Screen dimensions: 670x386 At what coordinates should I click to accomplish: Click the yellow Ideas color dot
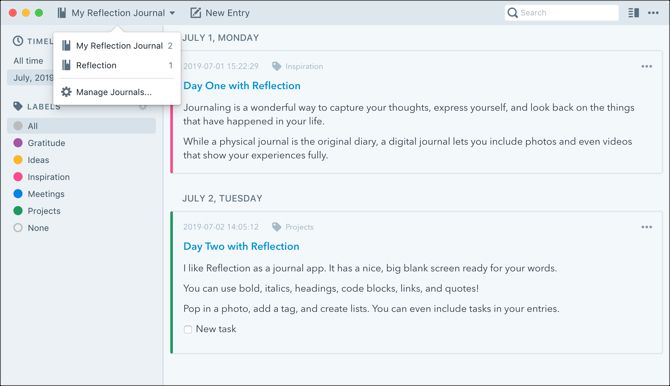pos(18,160)
